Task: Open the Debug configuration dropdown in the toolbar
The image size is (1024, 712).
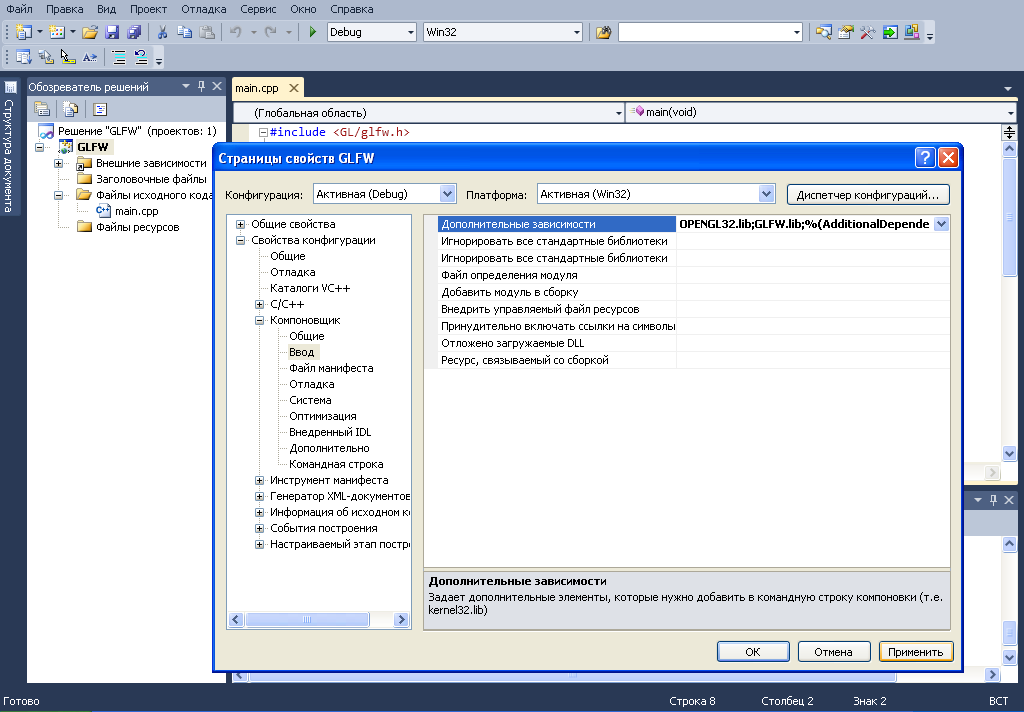Action: coord(410,32)
